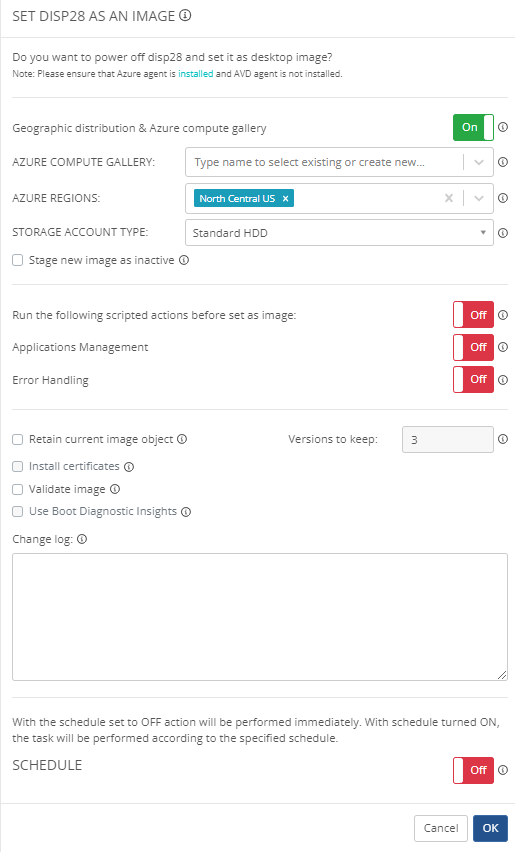Click info icon beside Versions to keep
515x852 pixels.
click(x=503, y=439)
